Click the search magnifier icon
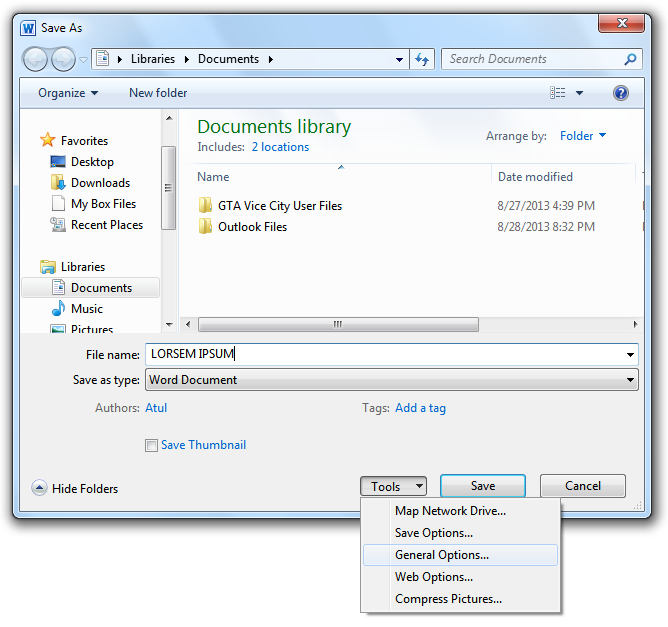The width and height of the screenshot is (668, 627). 630,59
